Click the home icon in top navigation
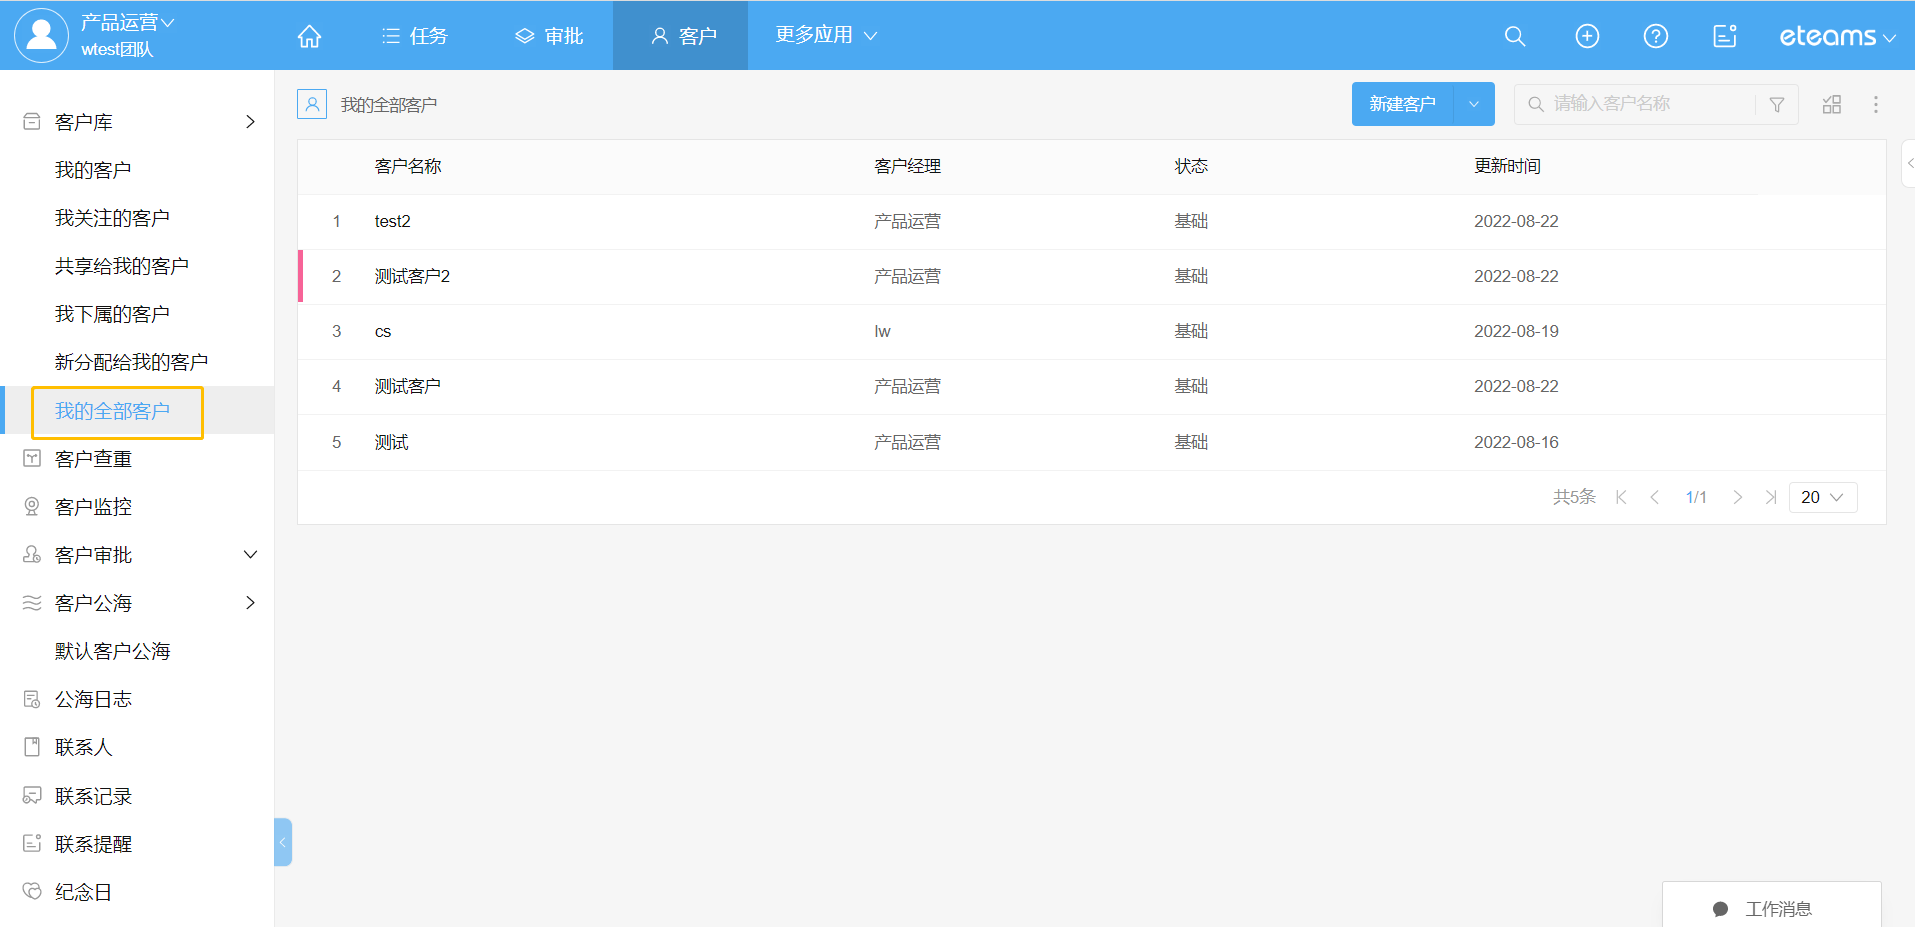This screenshot has width=1915, height=927. pyautogui.click(x=309, y=36)
